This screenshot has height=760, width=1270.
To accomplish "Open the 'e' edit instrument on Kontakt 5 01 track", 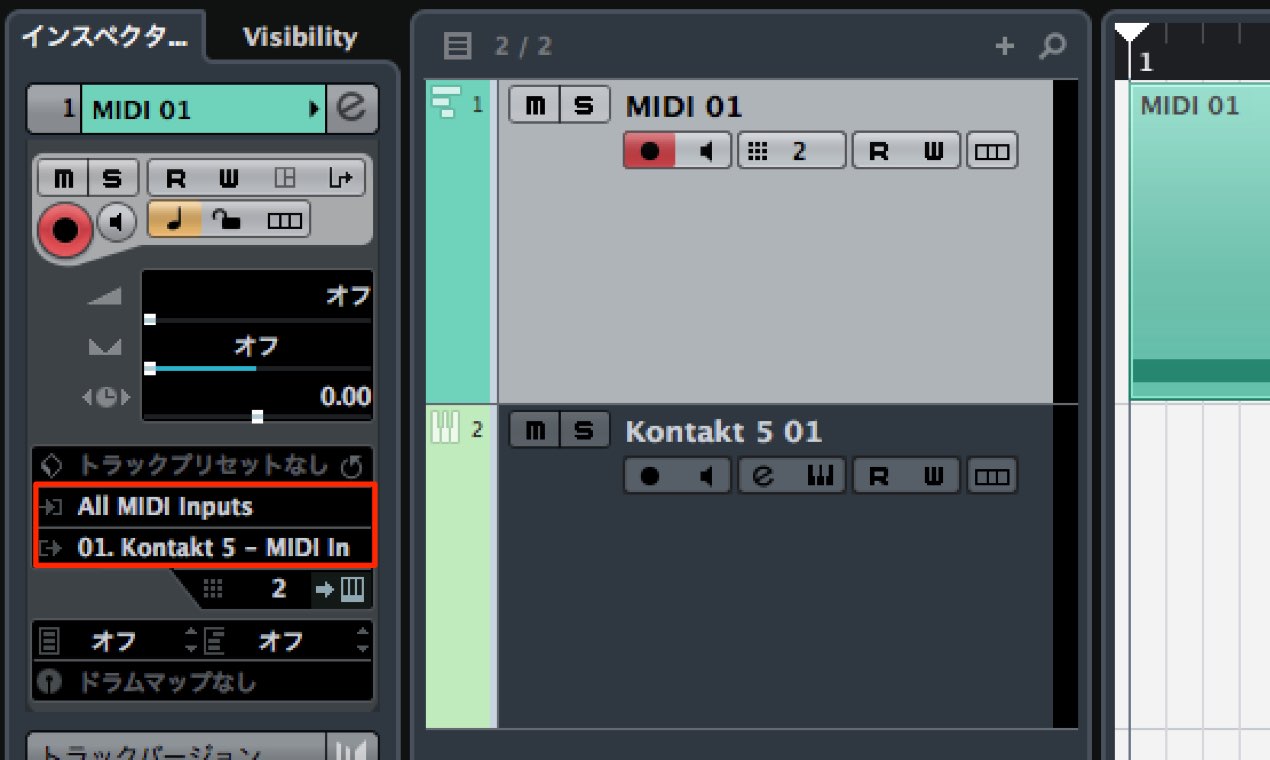I will 765,476.
